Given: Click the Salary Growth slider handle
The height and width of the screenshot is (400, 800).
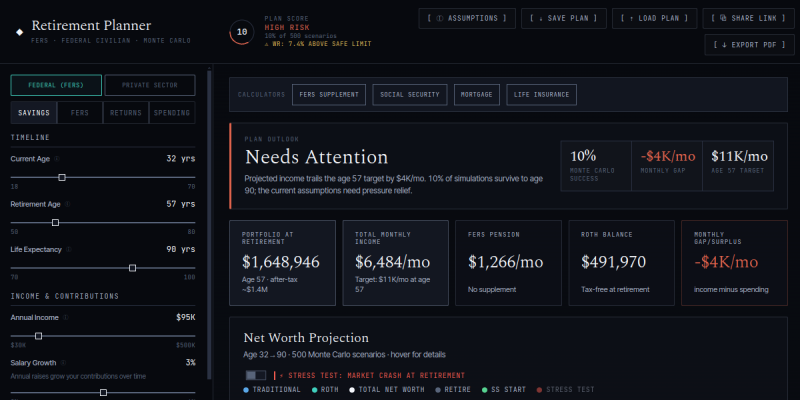Looking at the screenshot, I should 104,392.
